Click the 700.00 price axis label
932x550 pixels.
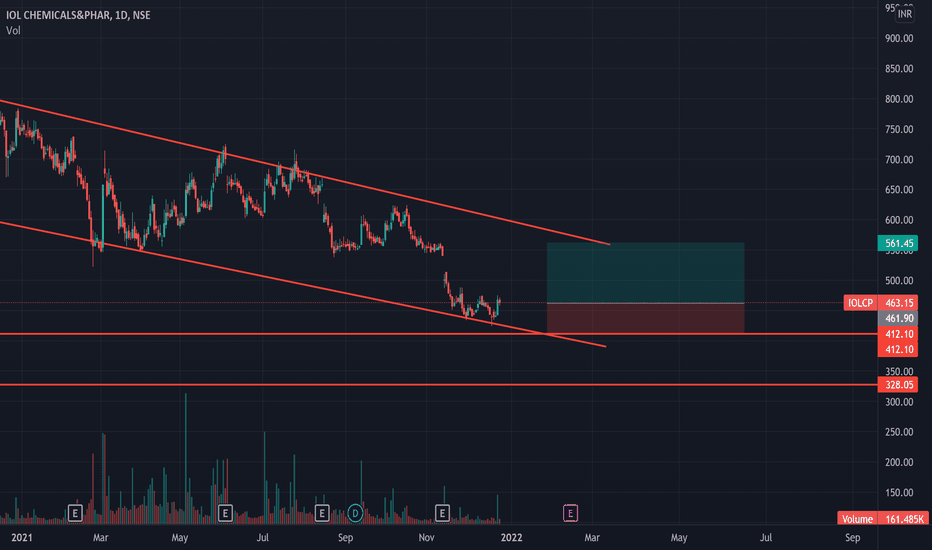coord(899,160)
